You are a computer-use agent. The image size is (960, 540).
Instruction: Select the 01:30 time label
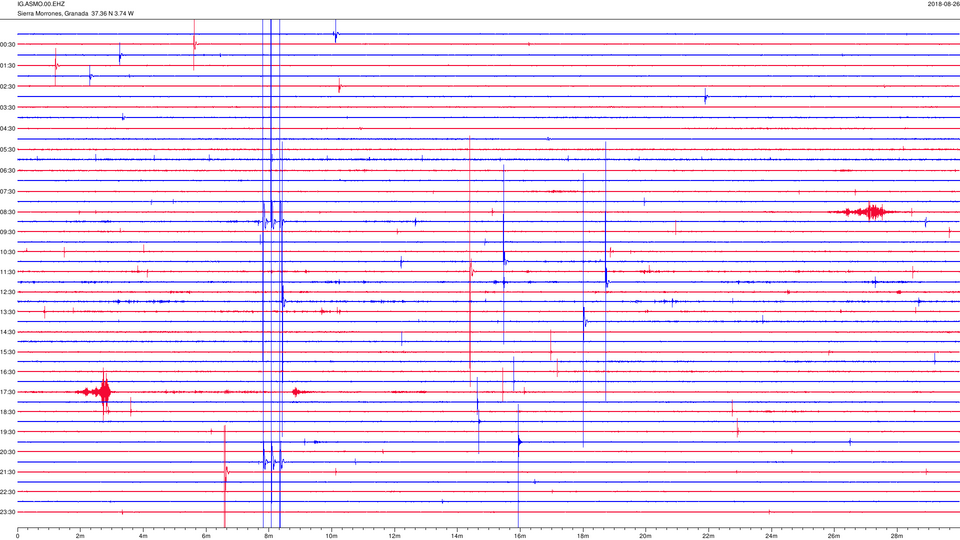tap(7, 66)
